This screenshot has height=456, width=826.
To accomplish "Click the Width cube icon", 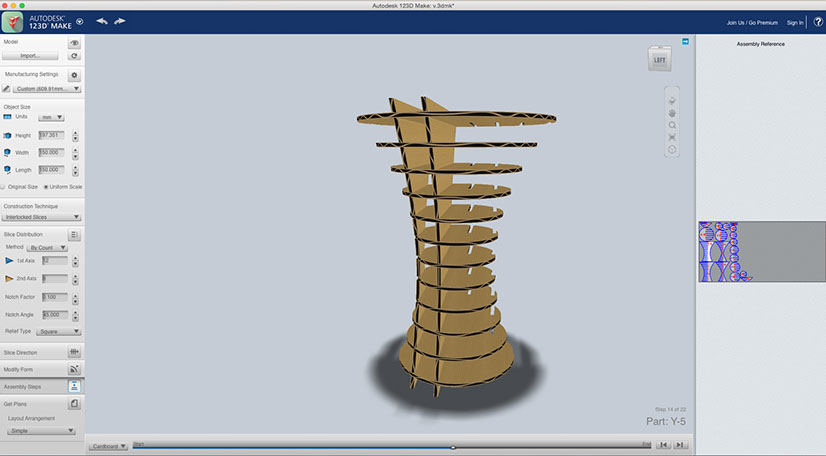I will pyautogui.click(x=7, y=153).
